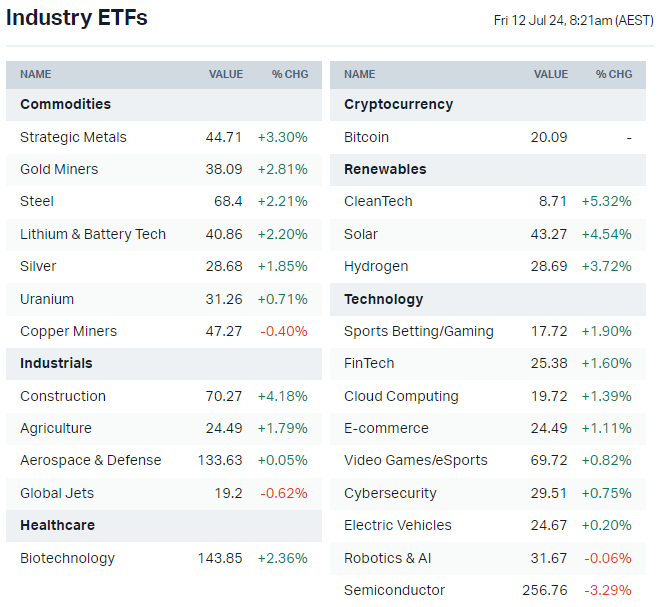Select the Gold Miners ETF row
Screen dimensions: 664x607
[x=59, y=169]
